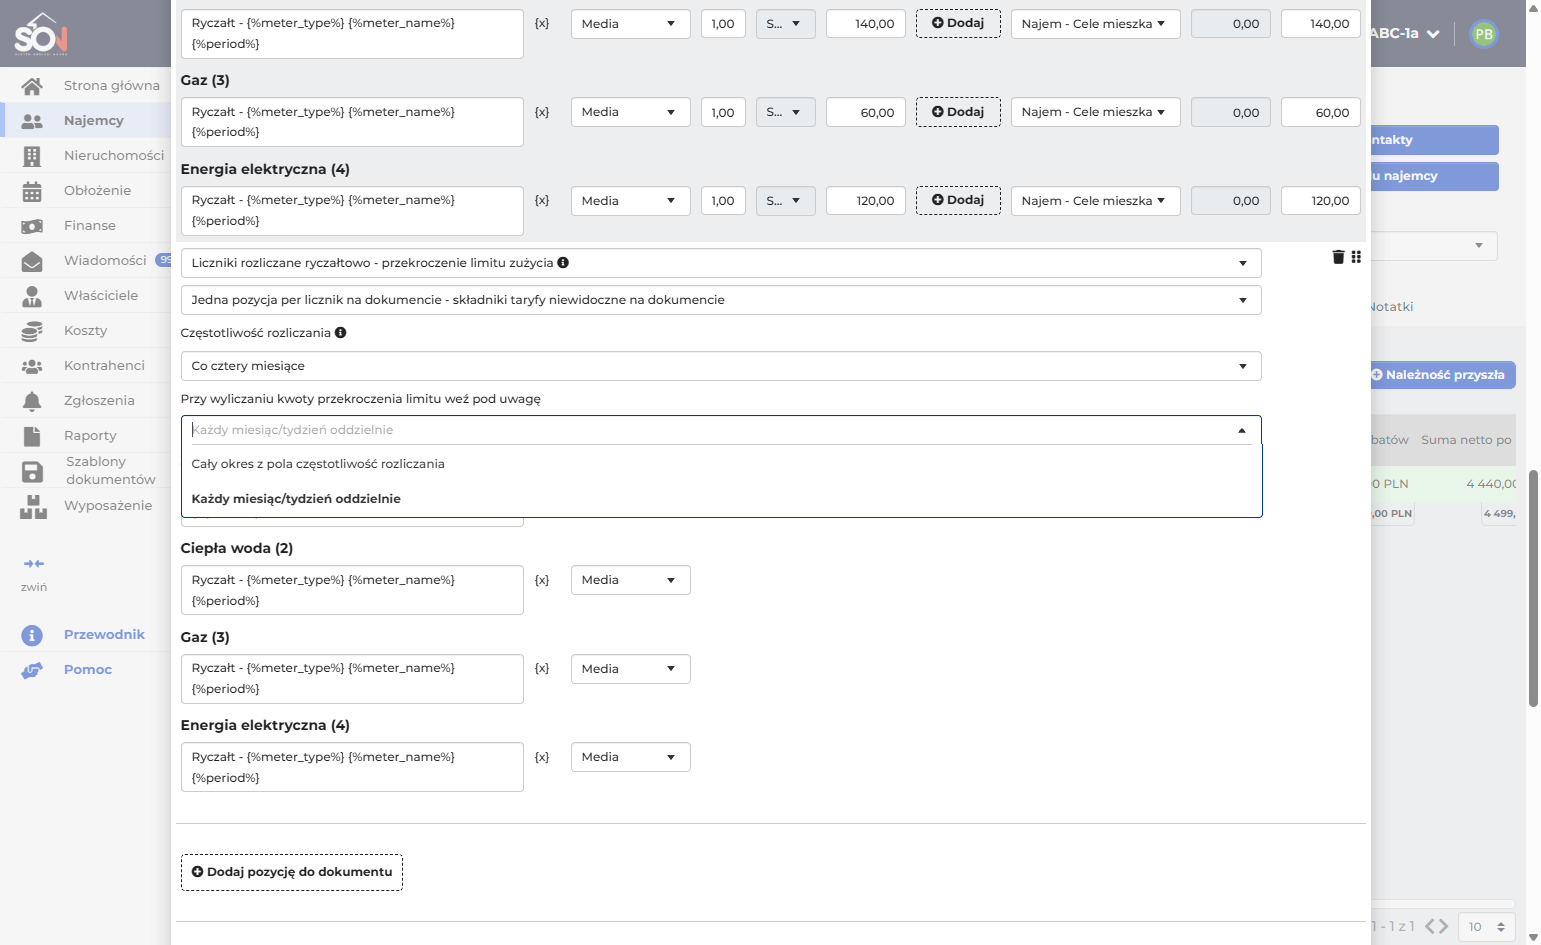Expand the Liczniki rozliczane ryczałtowo dropdown

721,263
